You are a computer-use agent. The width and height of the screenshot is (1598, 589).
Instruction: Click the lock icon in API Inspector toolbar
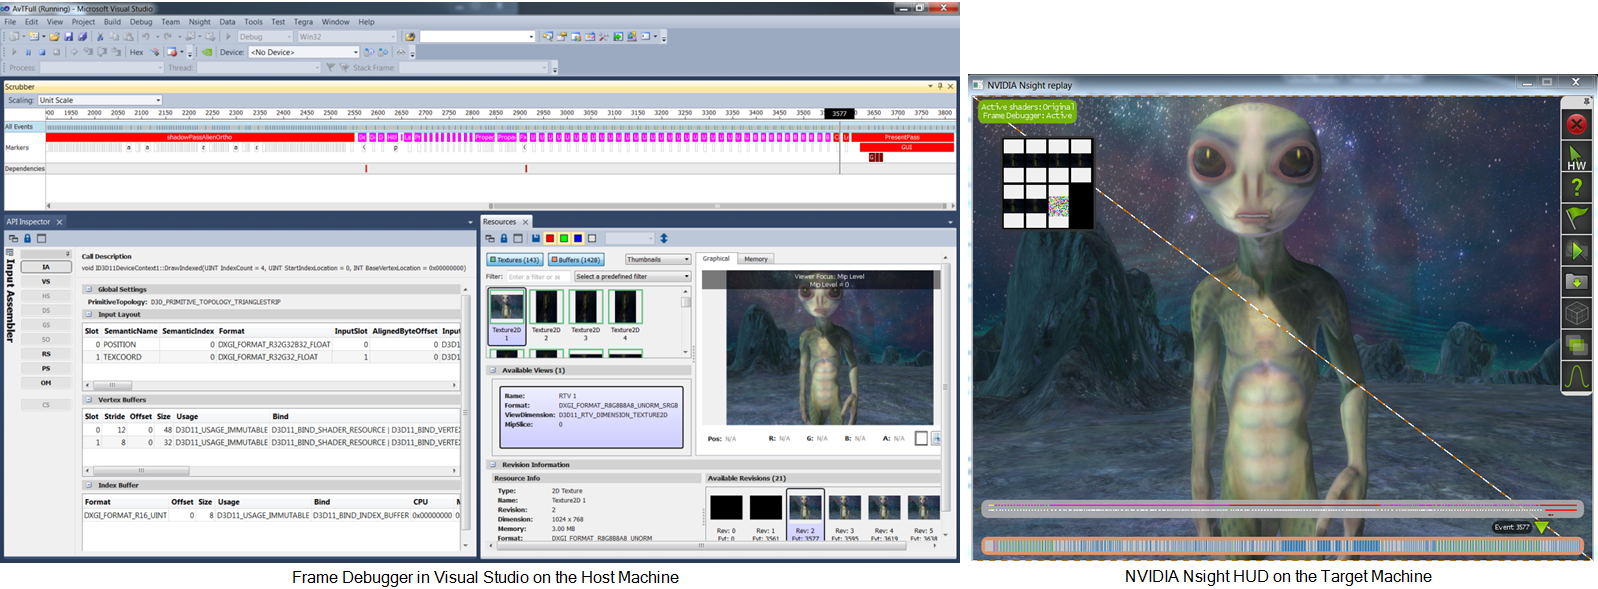pos(27,238)
